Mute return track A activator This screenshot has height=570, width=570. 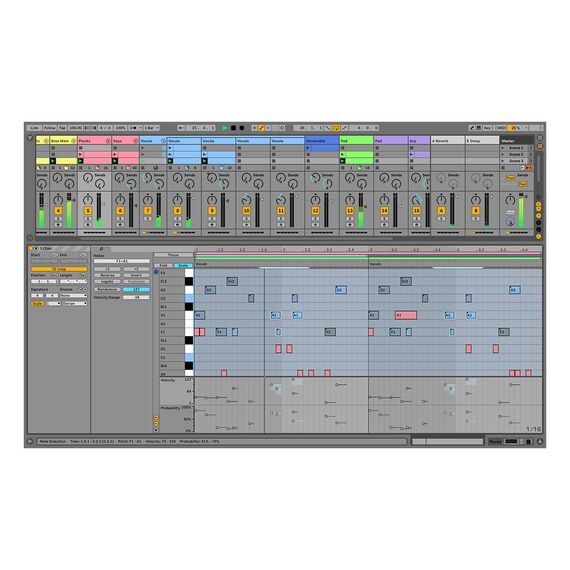coord(441,210)
